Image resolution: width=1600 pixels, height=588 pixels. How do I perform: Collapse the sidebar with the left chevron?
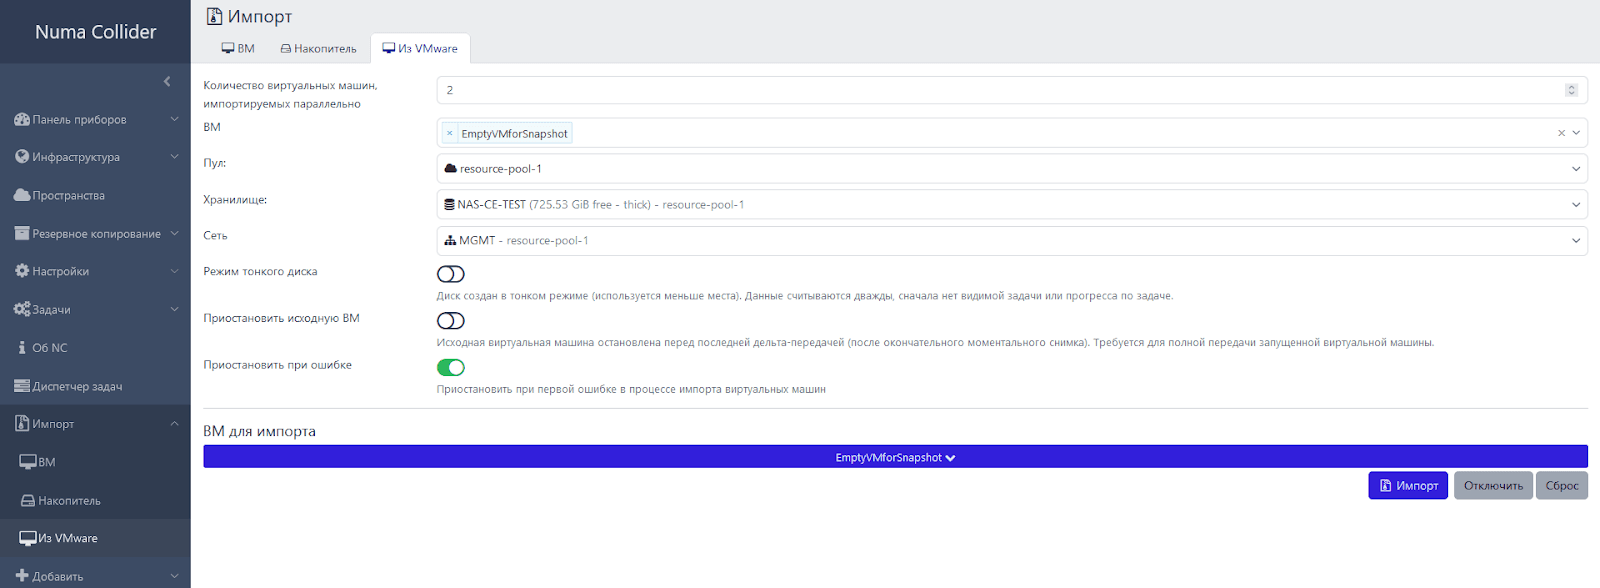[x=167, y=82]
